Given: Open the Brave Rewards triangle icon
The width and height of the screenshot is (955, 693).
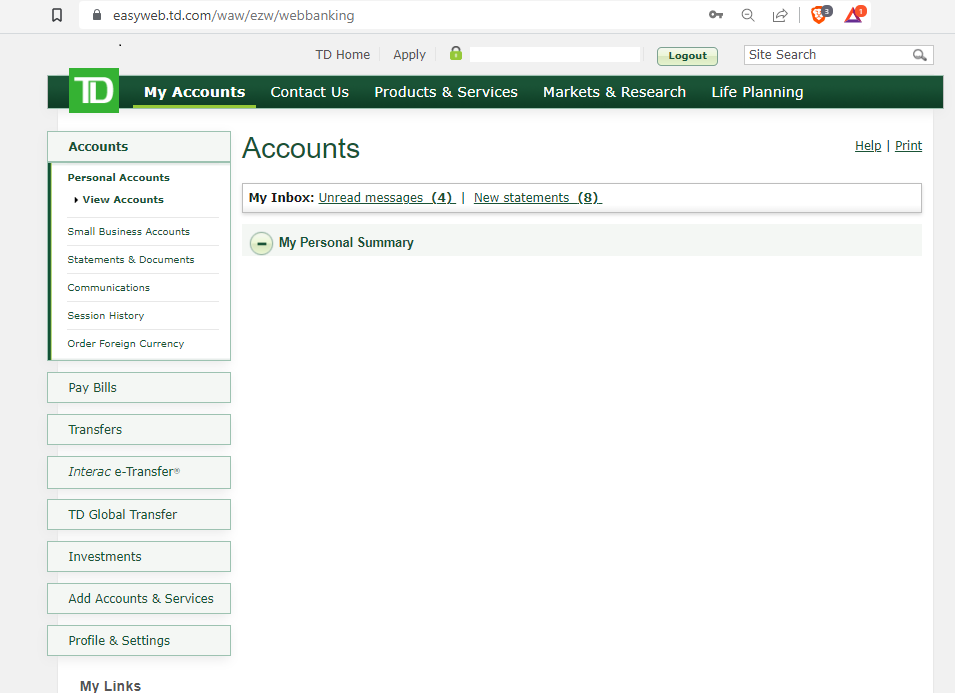Looking at the screenshot, I should [x=855, y=14].
